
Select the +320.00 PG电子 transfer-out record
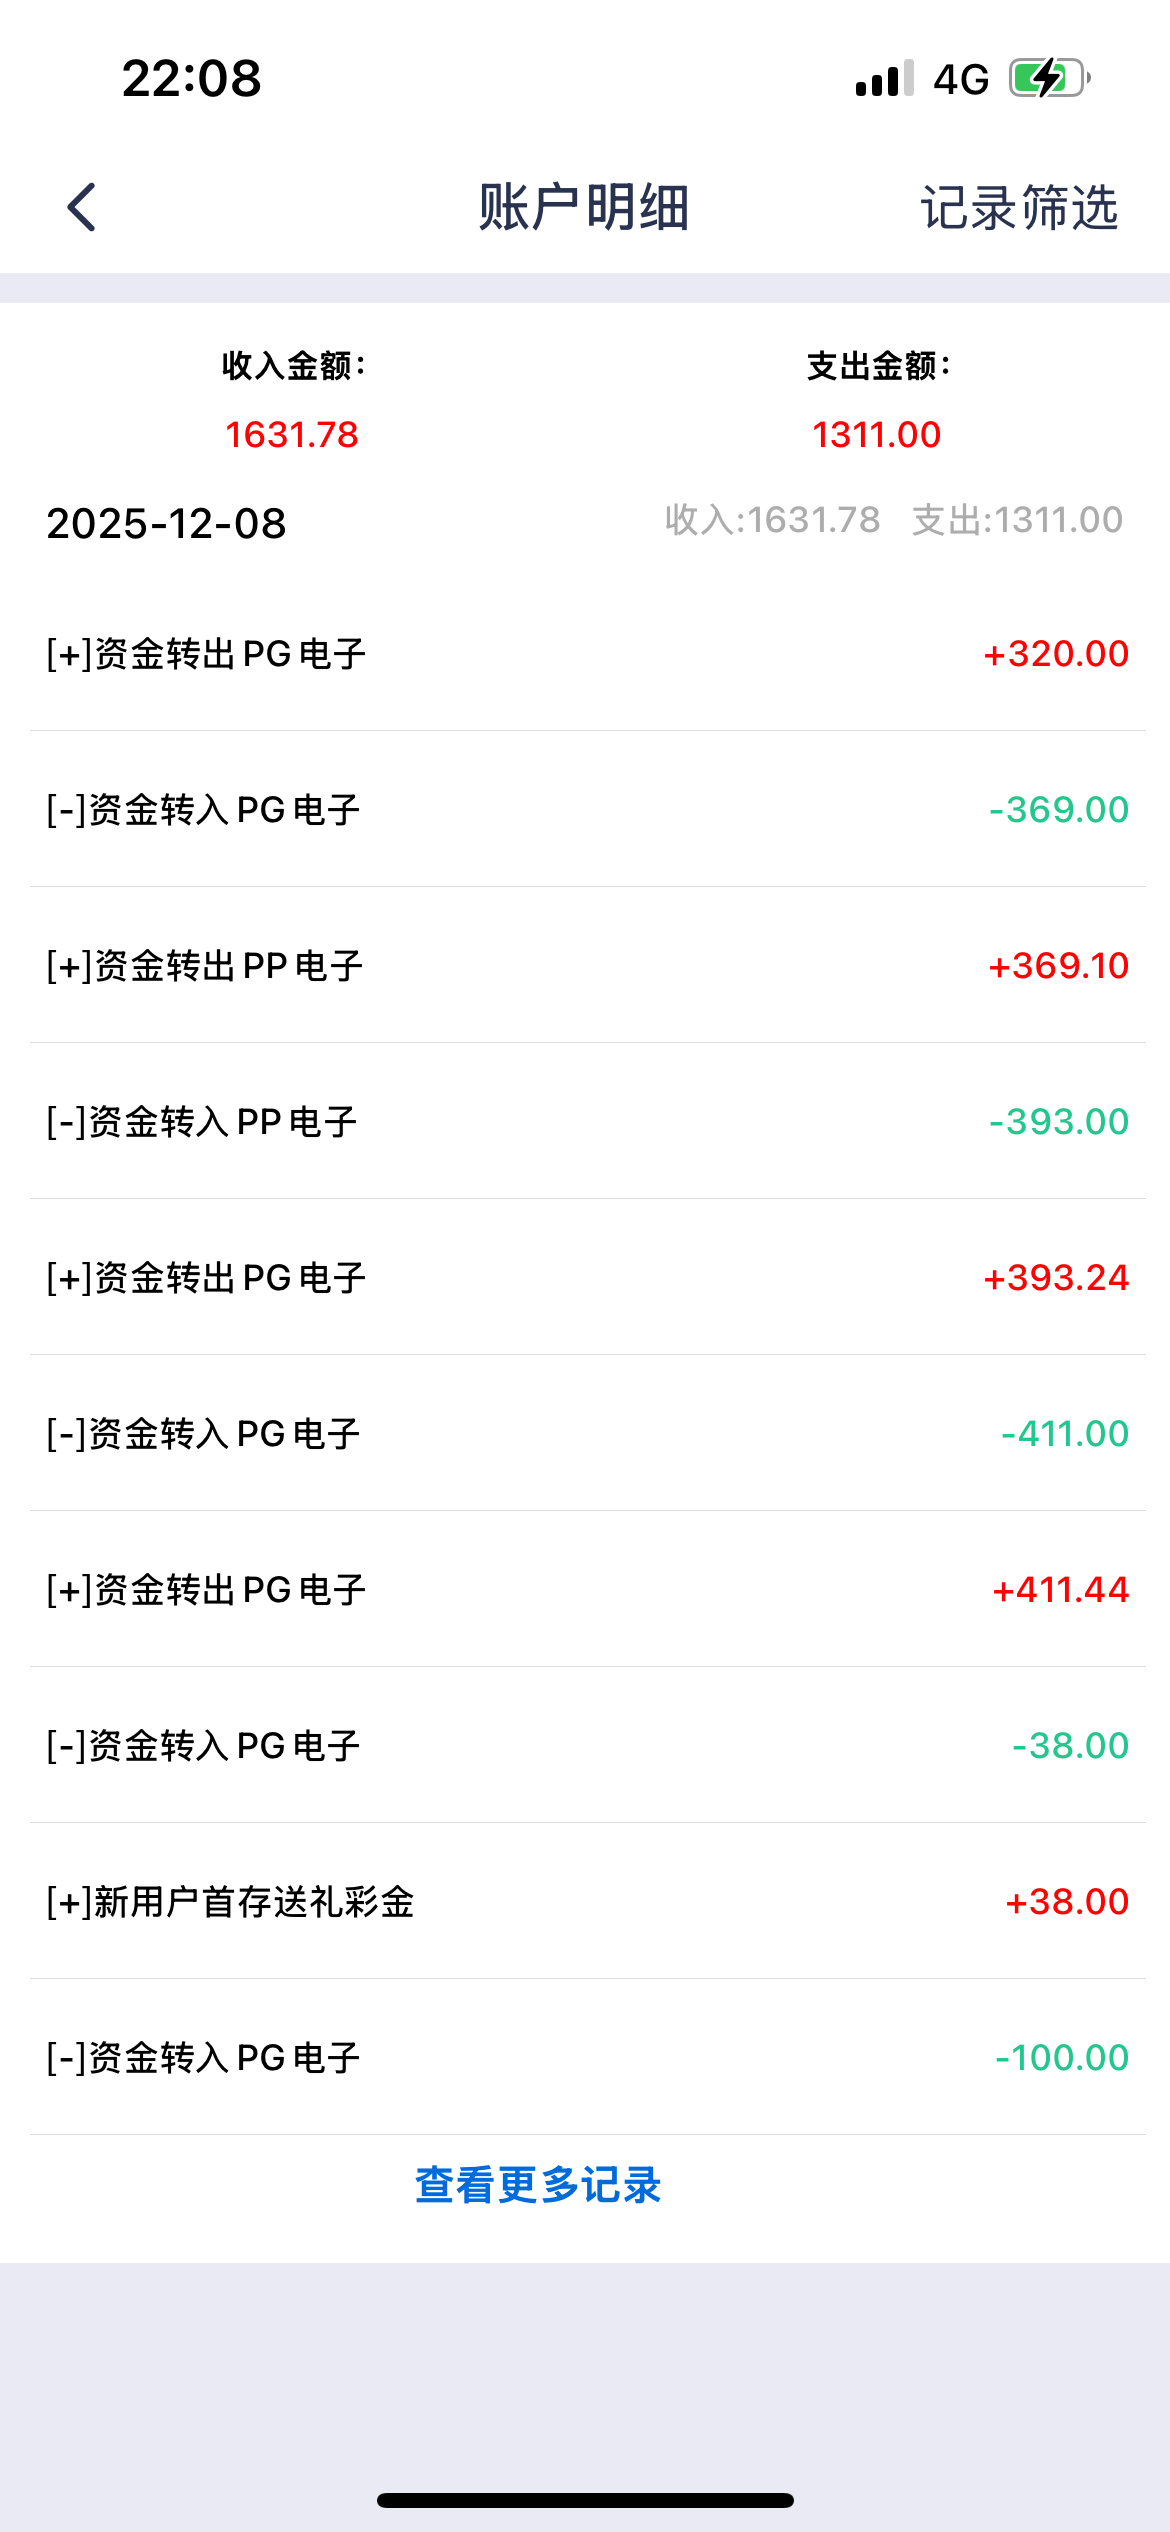click(585, 654)
